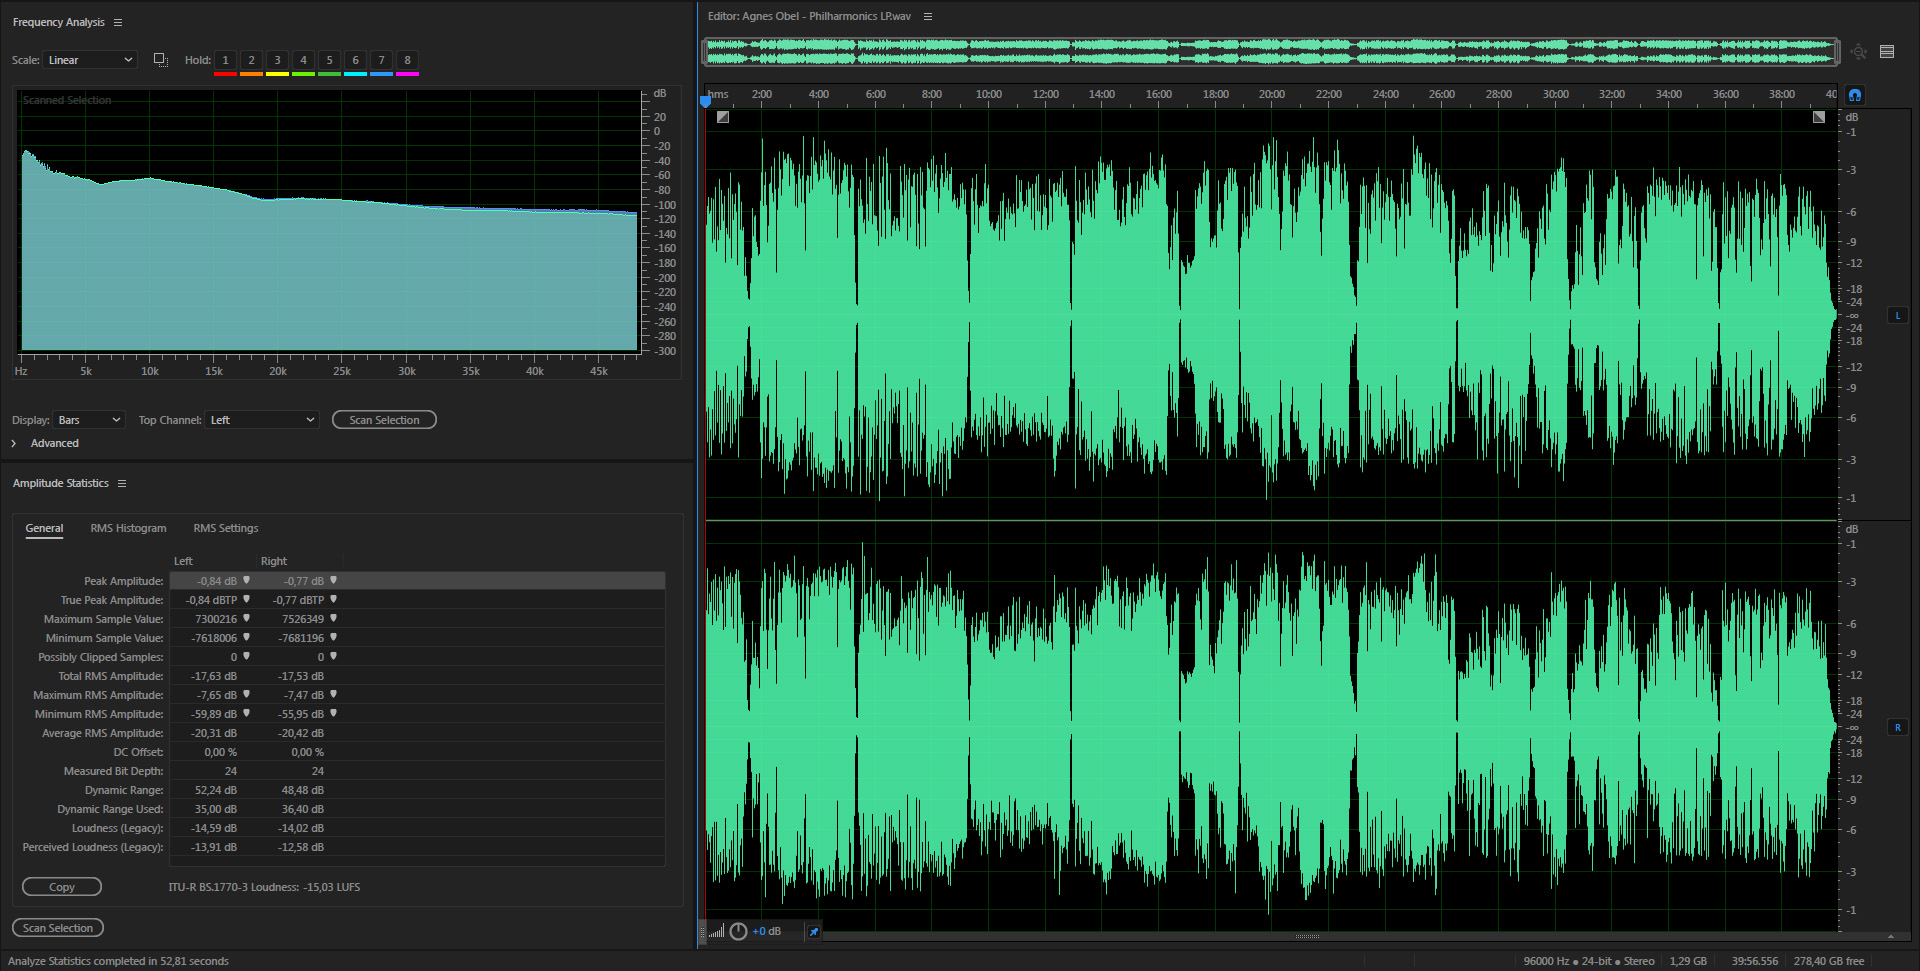Toggle Hold button 7
Image resolution: width=1920 pixels, height=971 pixels.
point(381,60)
